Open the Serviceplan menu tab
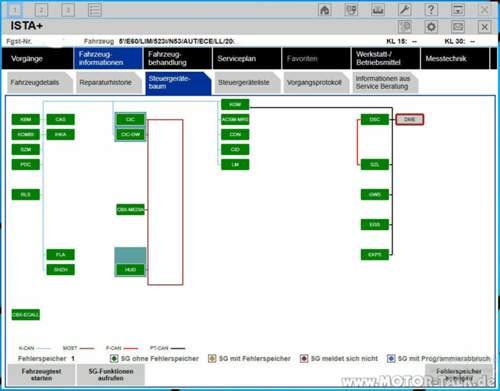Viewport: 500px width, 391px height. (x=247, y=58)
